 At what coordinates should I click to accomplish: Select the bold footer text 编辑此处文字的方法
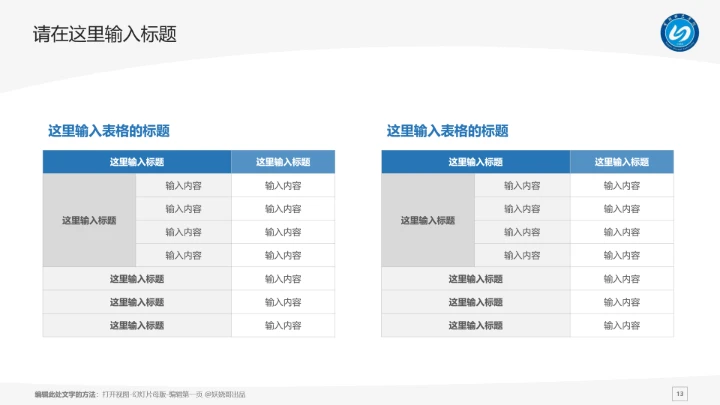(x=65, y=394)
